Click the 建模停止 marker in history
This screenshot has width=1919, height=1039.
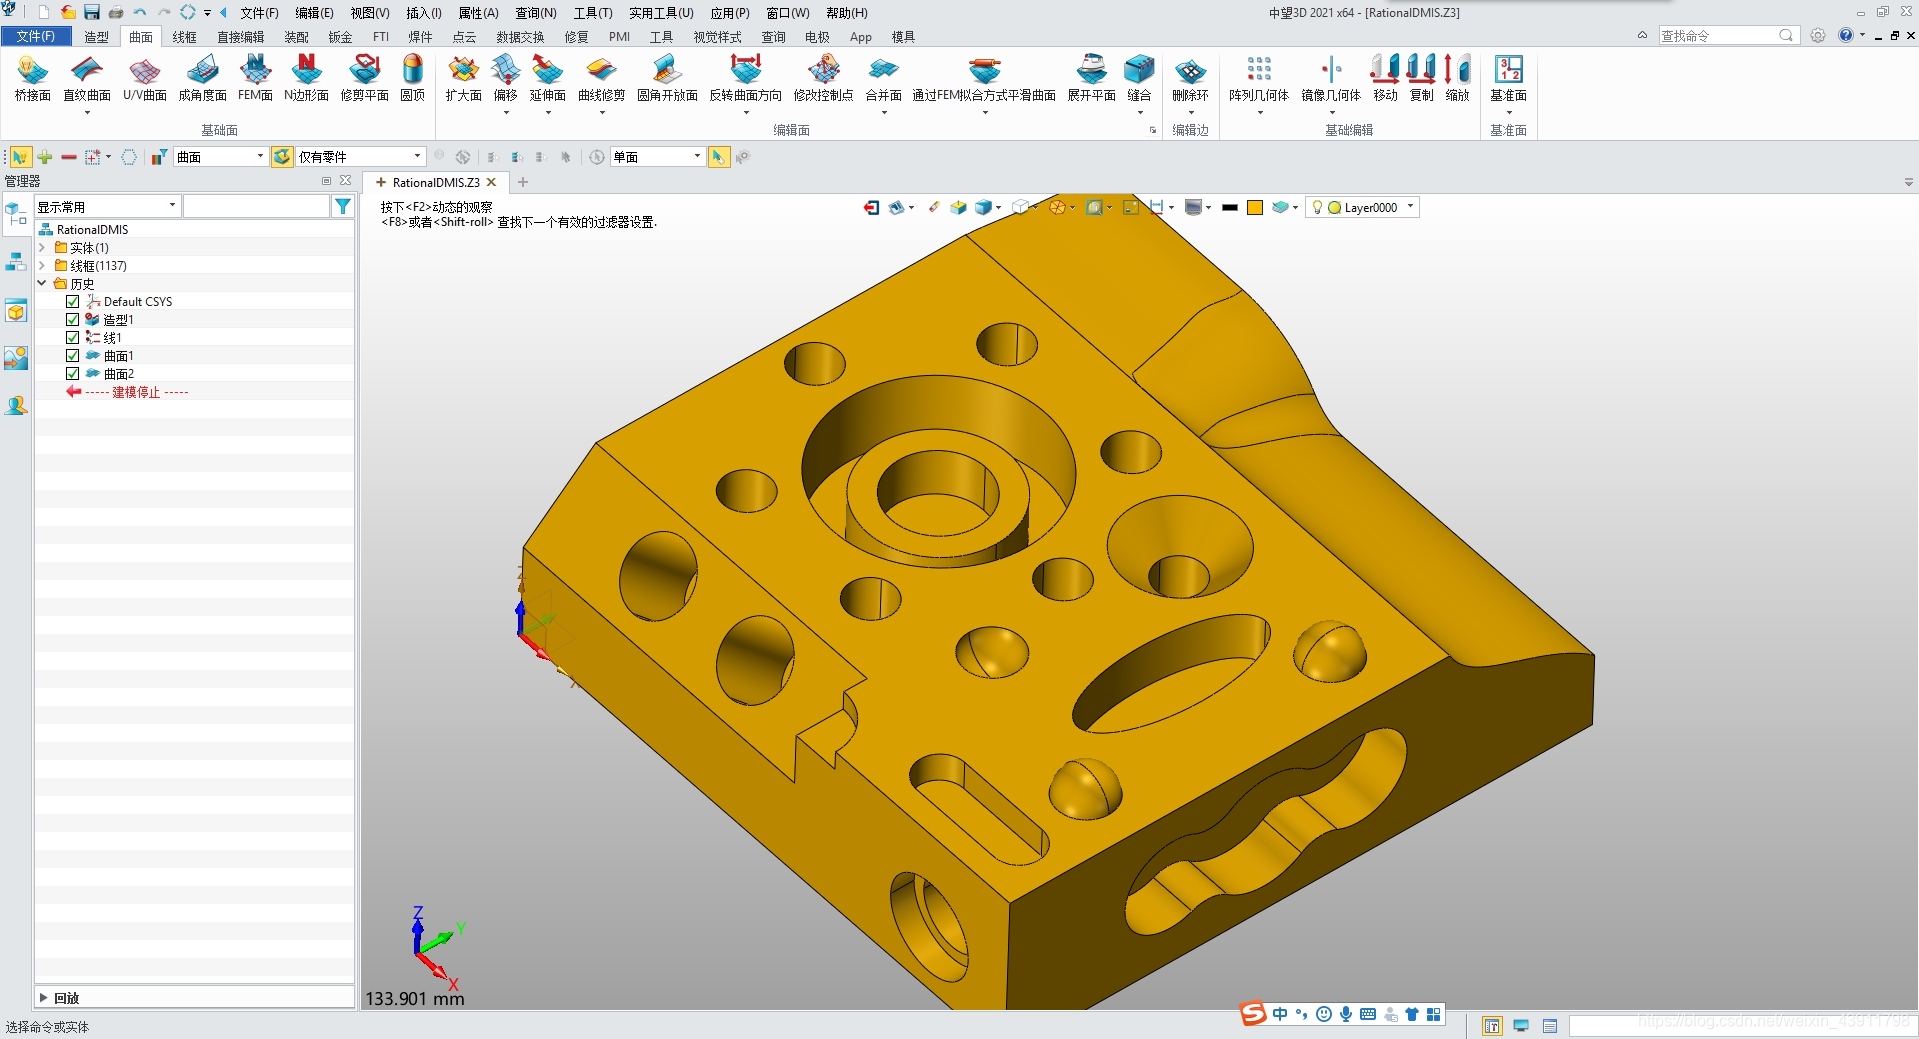[x=136, y=392]
